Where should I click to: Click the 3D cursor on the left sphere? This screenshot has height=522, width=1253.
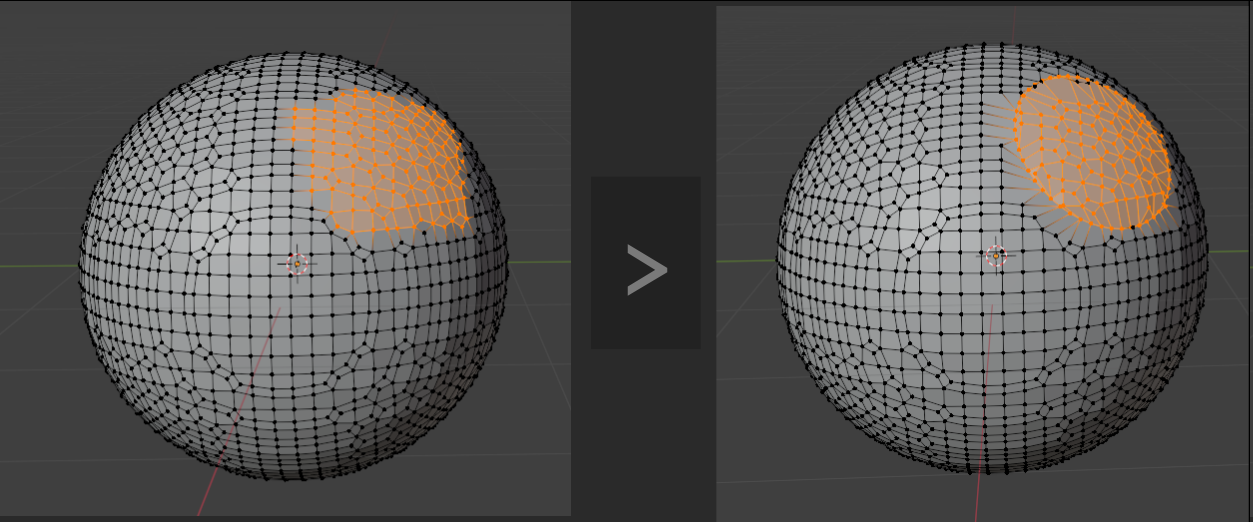point(297,263)
